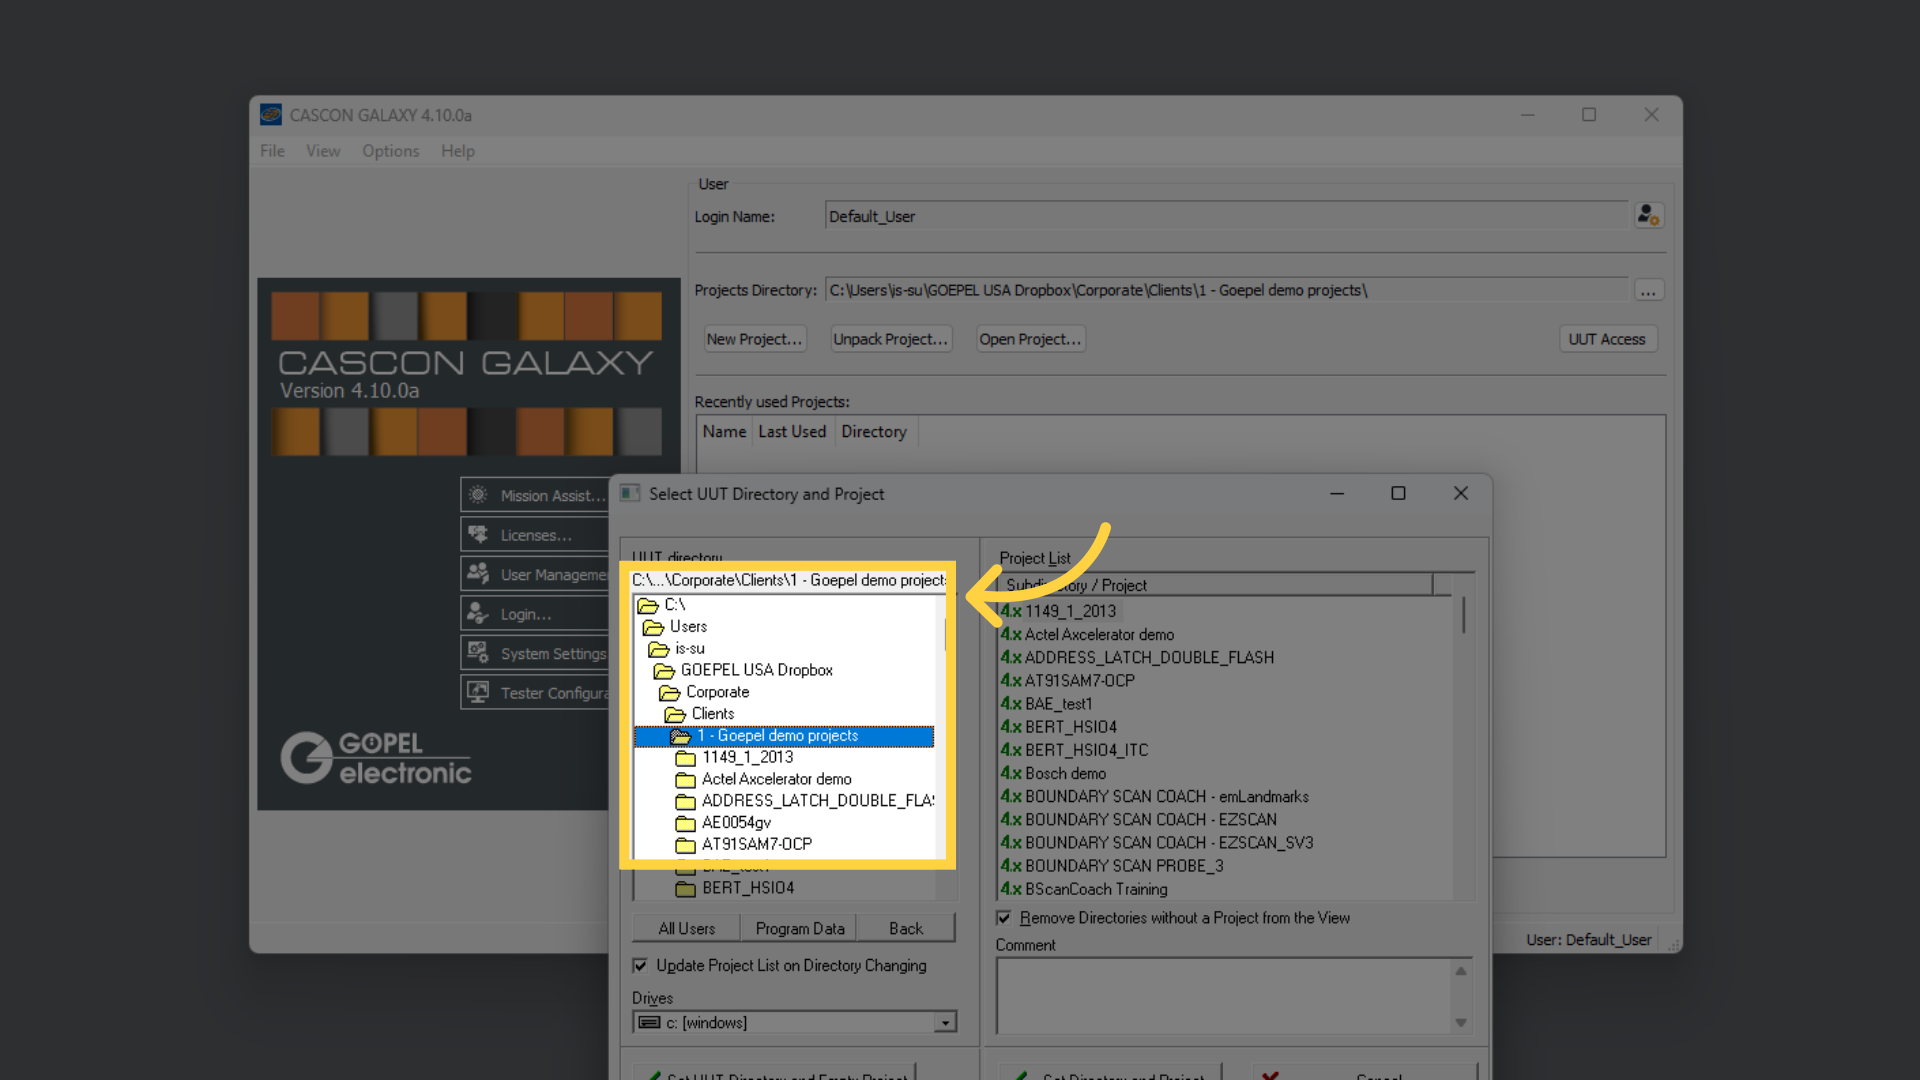Sort recent projects by Name column
This screenshot has width=1920, height=1080.
pyautogui.click(x=724, y=432)
